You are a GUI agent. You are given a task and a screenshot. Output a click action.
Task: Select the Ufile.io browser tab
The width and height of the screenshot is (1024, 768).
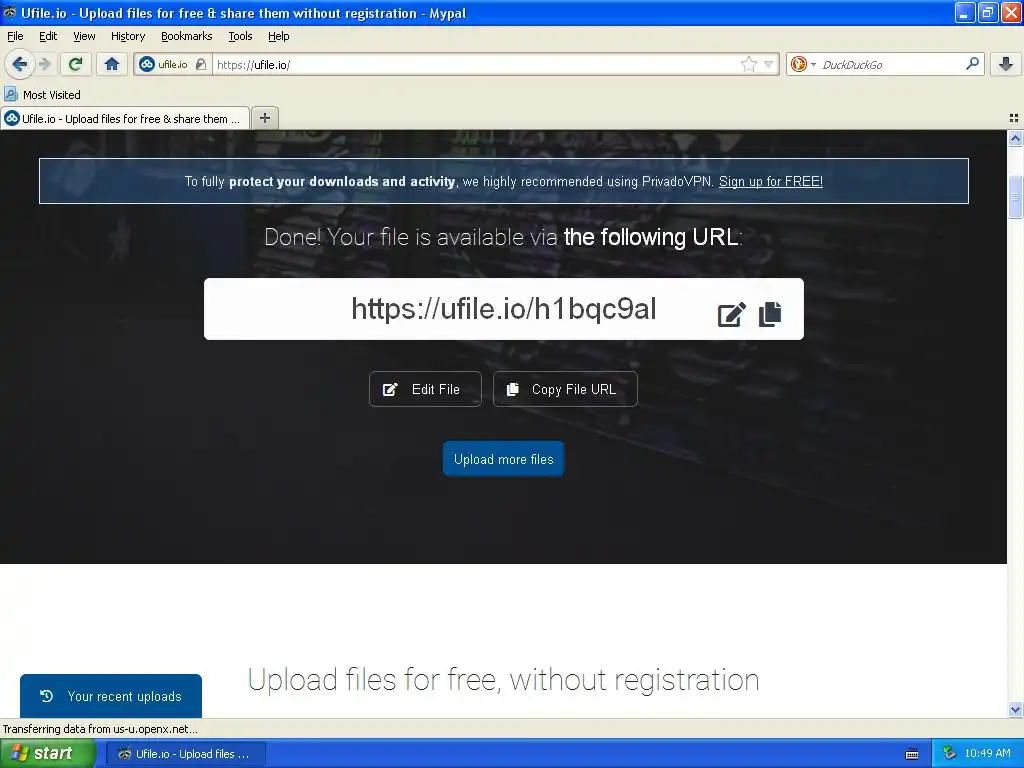point(125,118)
